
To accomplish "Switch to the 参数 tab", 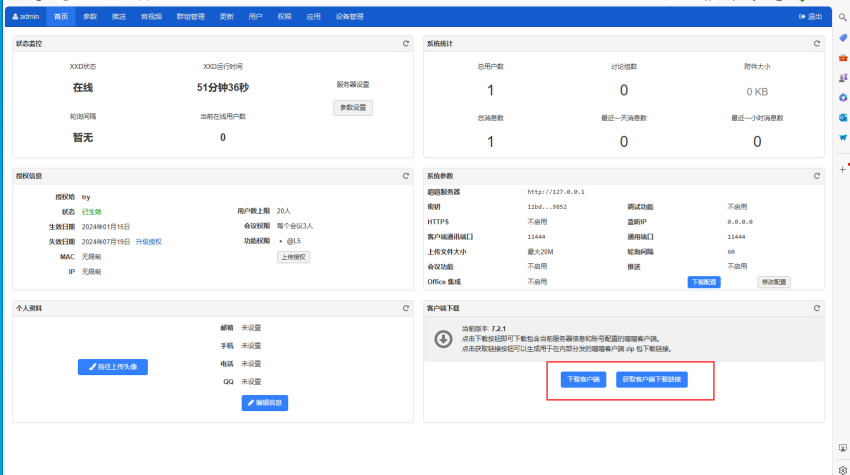I will coord(90,17).
